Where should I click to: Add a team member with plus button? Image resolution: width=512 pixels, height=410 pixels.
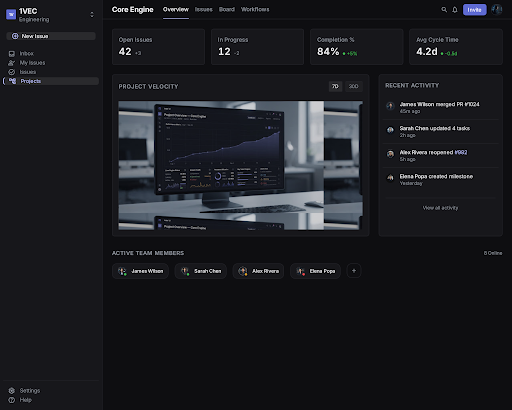click(x=354, y=271)
